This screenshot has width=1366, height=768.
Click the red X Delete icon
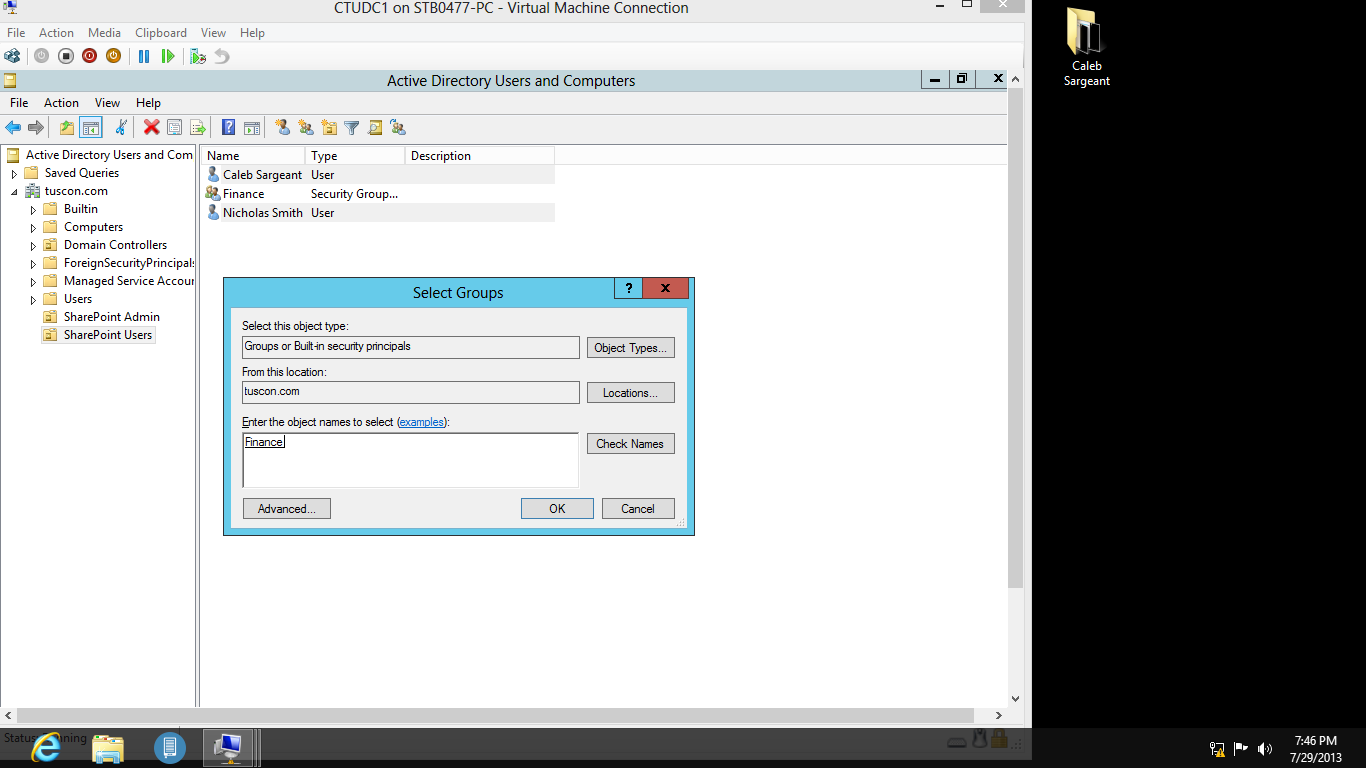click(x=151, y=127)
